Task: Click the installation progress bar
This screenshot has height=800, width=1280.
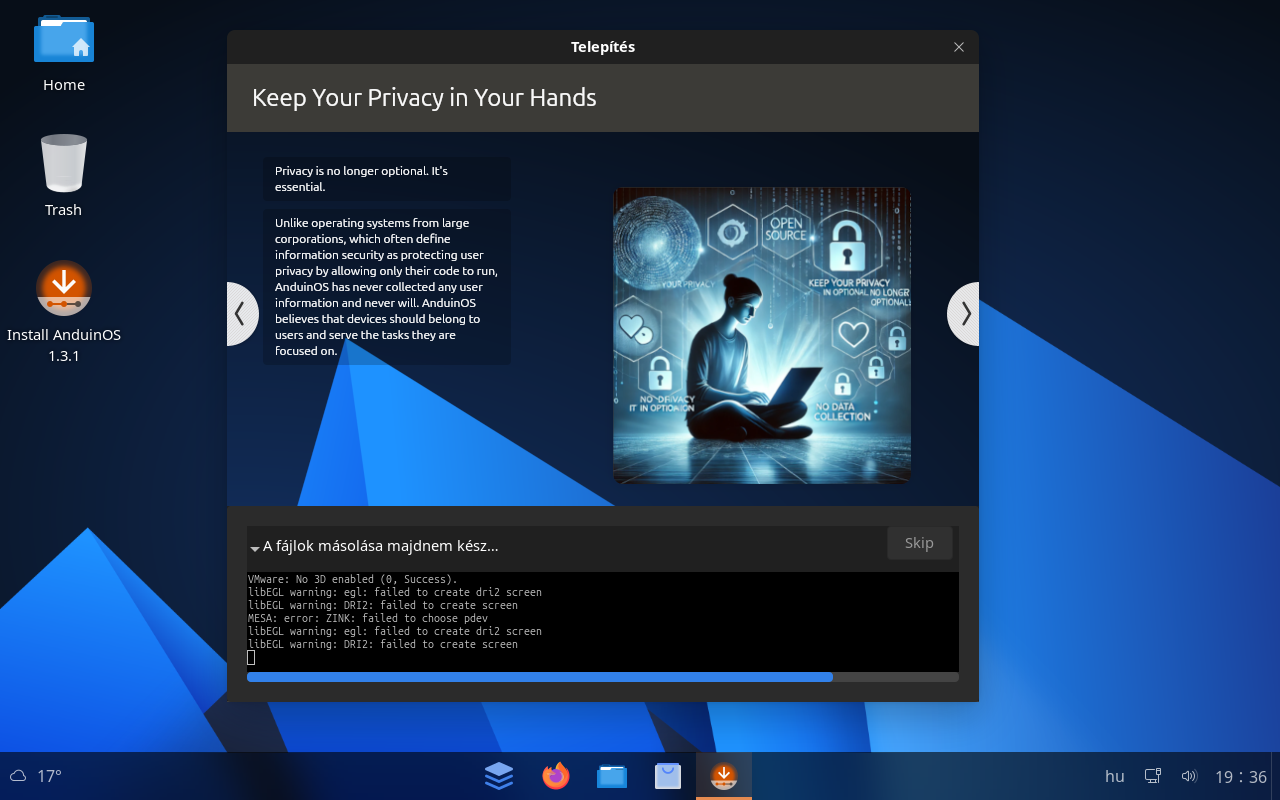Action: pos(603,677)
